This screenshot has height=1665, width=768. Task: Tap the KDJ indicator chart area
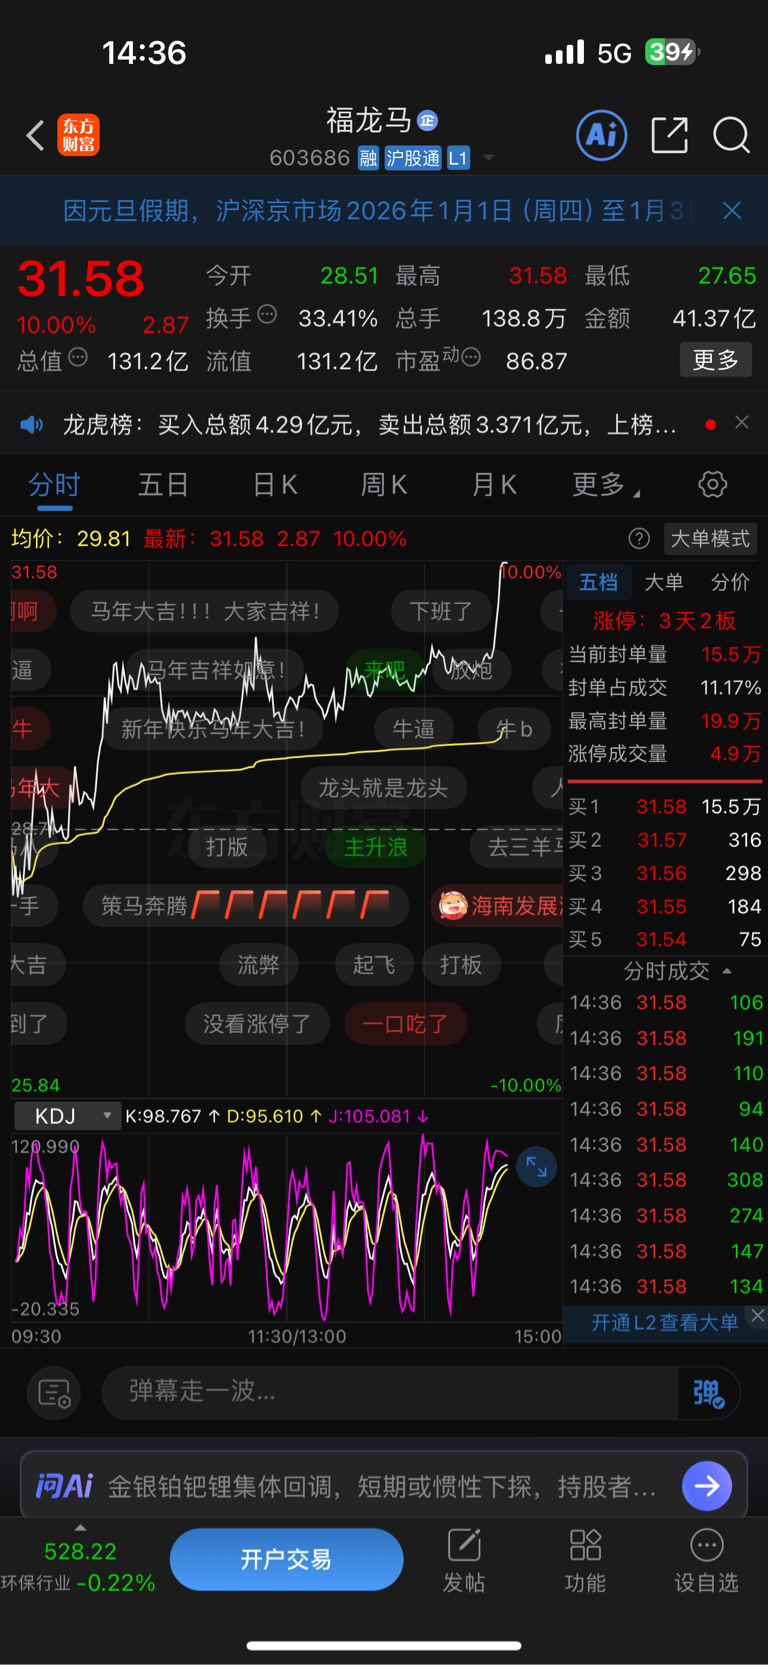click(287, 1228)
